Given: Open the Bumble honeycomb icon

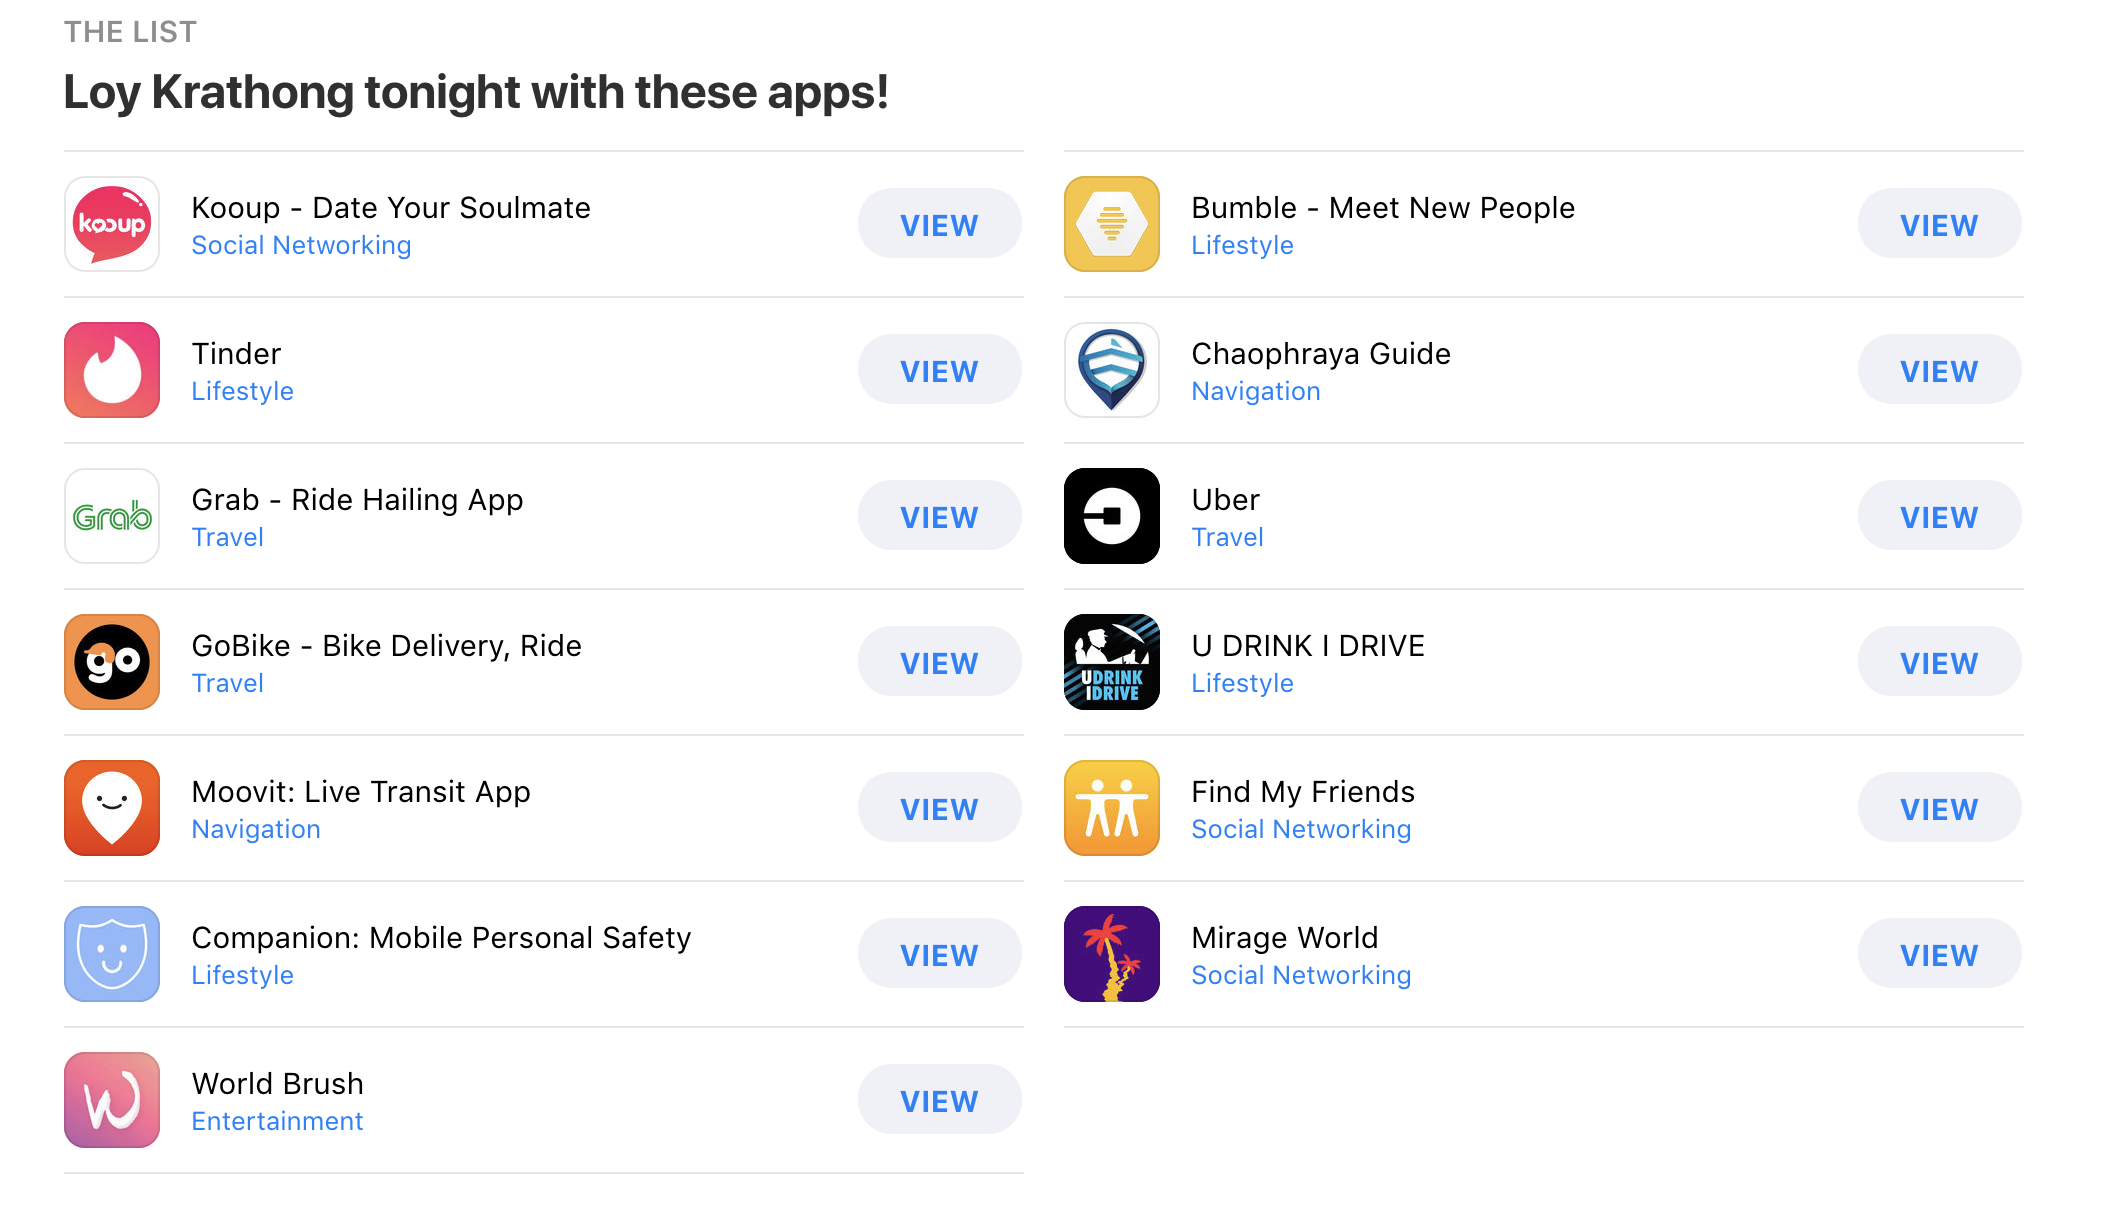Looking at the screenshot, I should (1112, 224).
